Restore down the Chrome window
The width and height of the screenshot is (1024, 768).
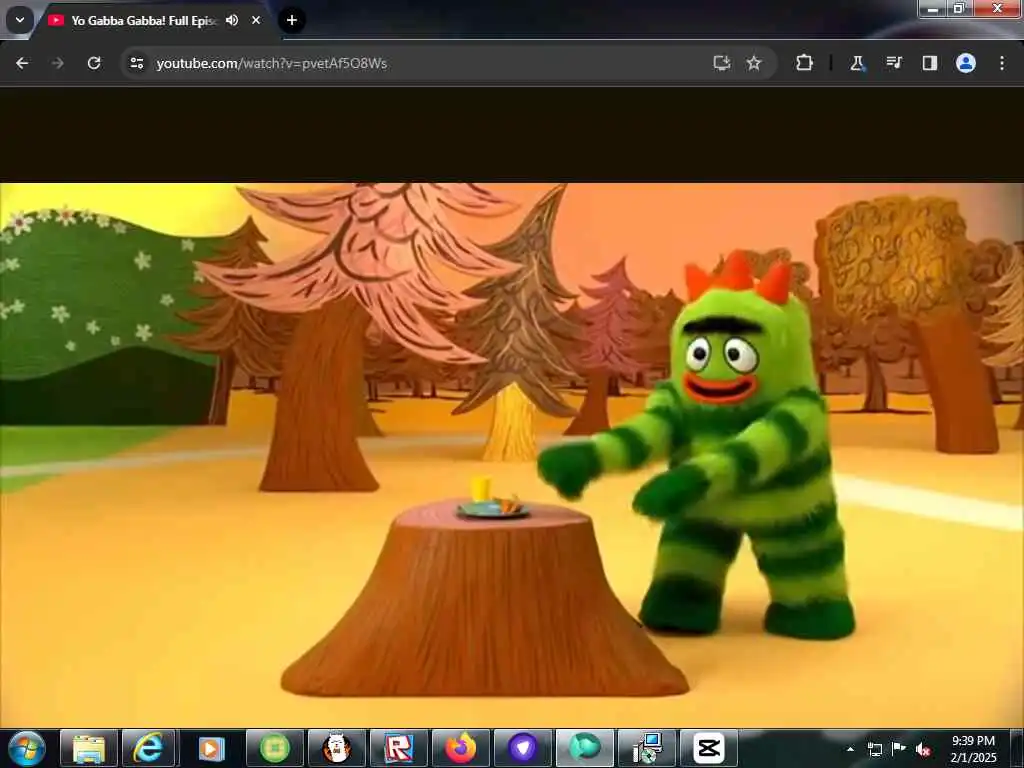pyautogui.click(x=959, y=8)
